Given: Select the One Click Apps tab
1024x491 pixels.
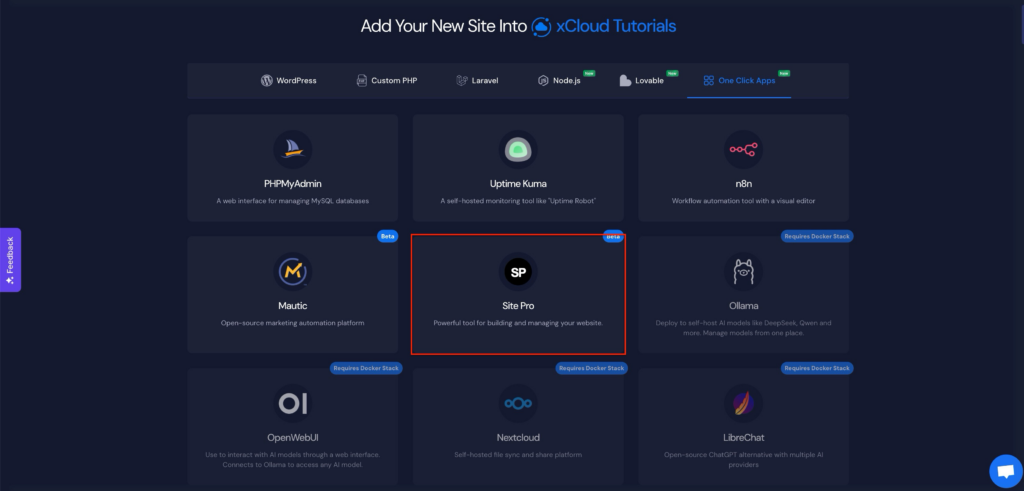Looking at the screenshot, I should [x=739, y=80].
